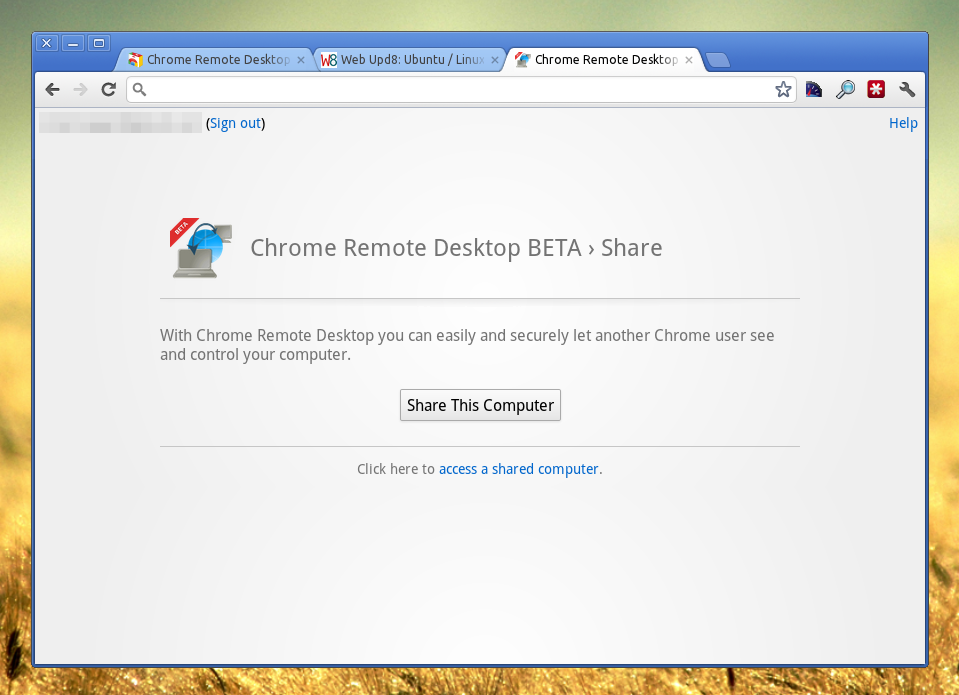Click Share This Computer button
The image size is (959, 695).
[480, 405]
